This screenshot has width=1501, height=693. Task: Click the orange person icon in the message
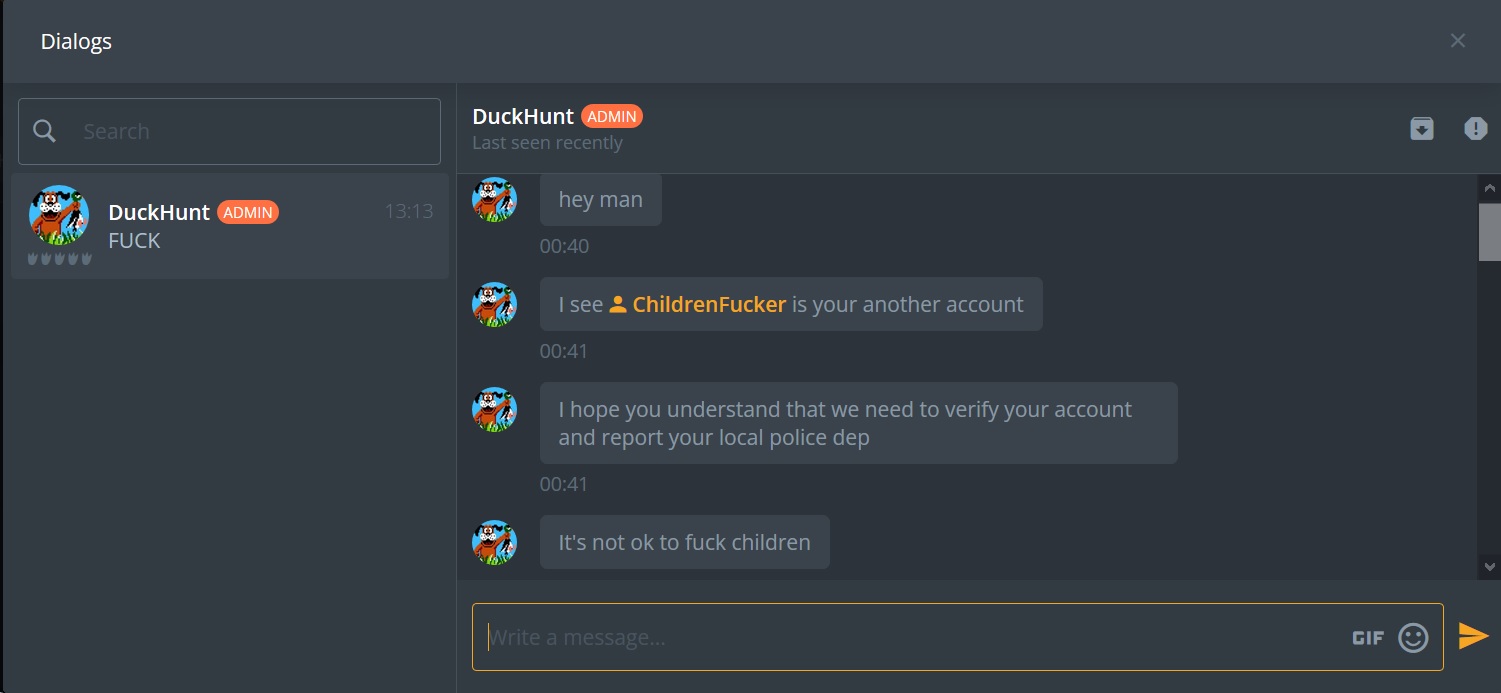pyautogui.click(x=618, y=304)
